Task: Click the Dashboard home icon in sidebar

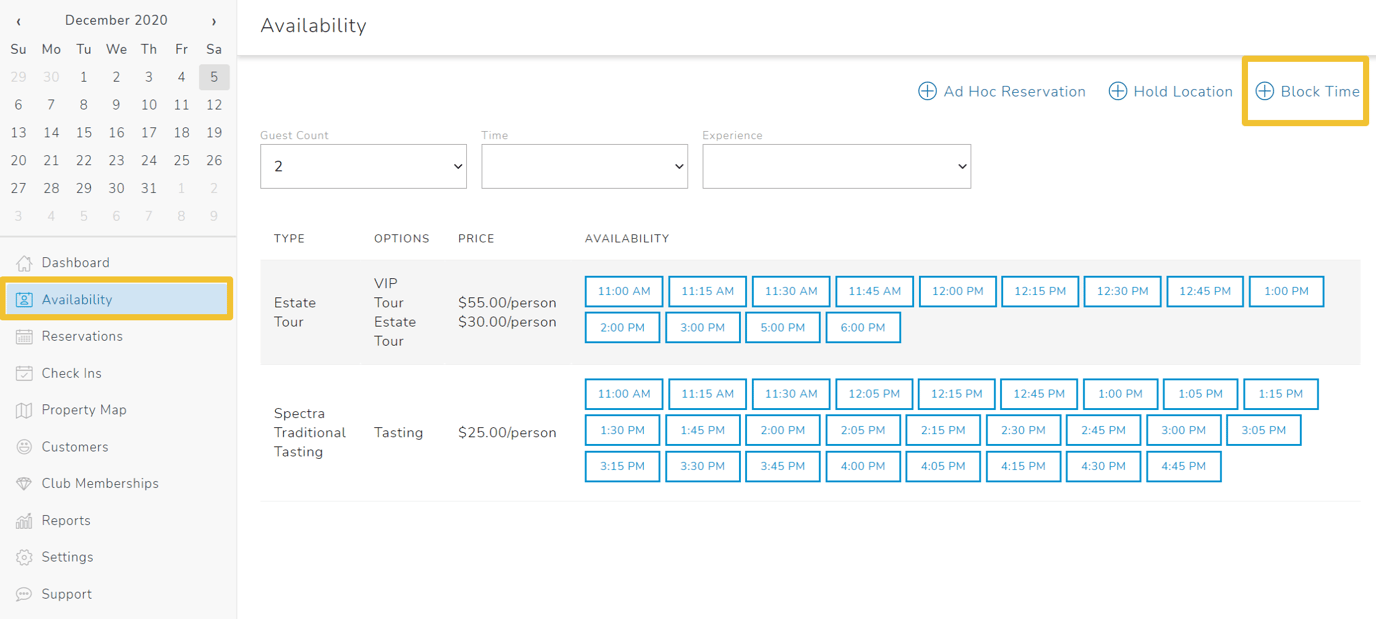Action: coord(24,263)
